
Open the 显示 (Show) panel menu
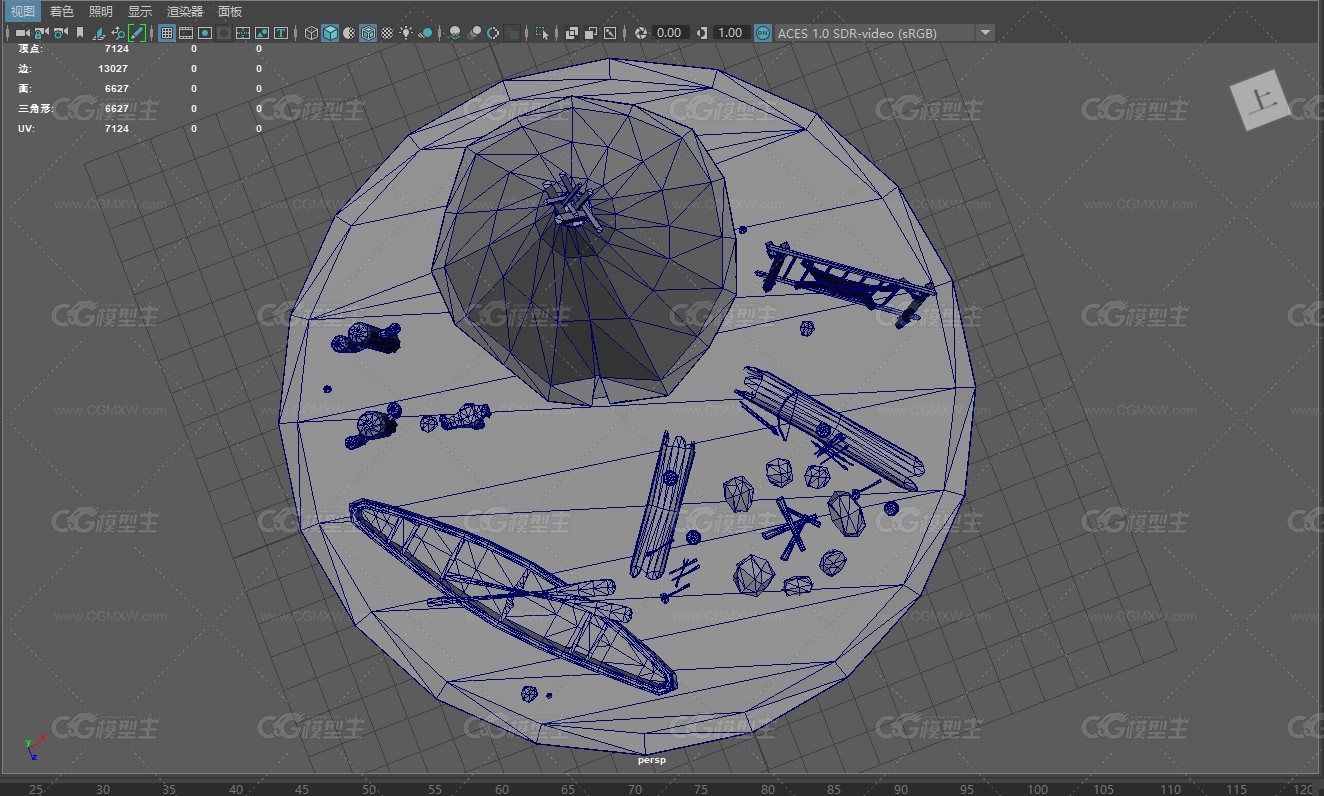[x=140, y=11]
